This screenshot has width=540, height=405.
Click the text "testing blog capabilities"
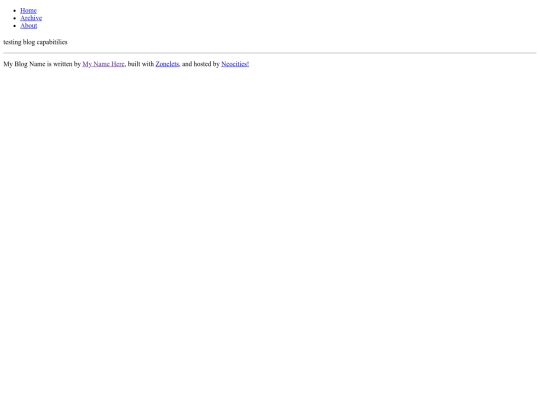click(35, 42)
